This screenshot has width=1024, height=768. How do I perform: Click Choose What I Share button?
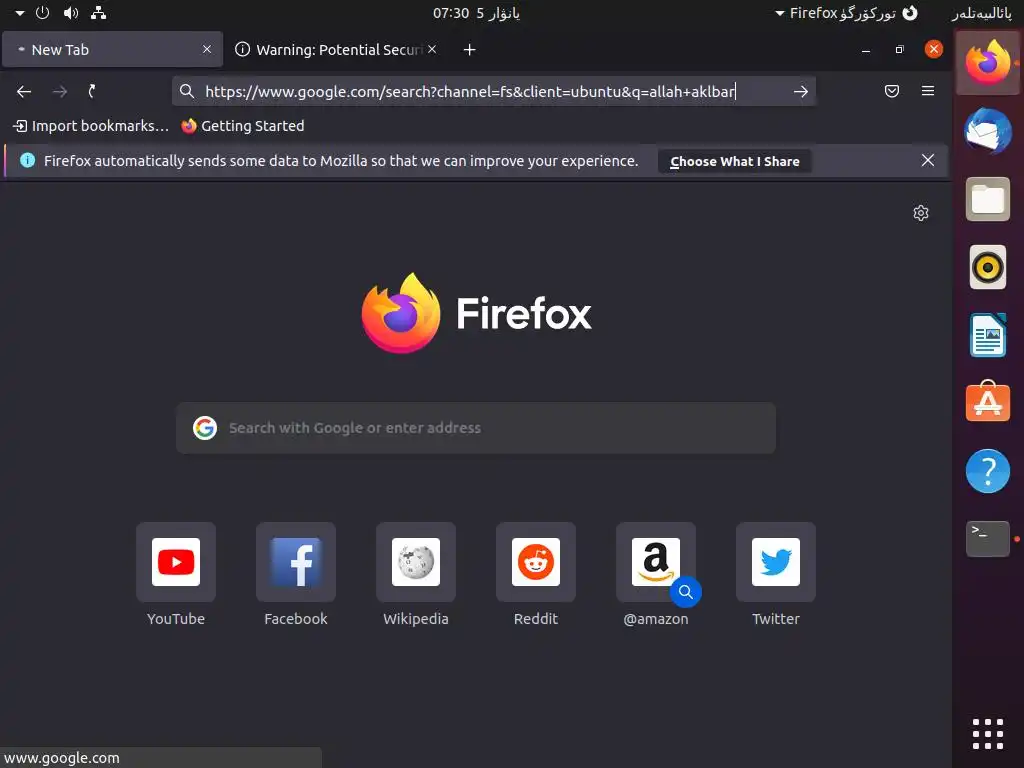point(735,161)
